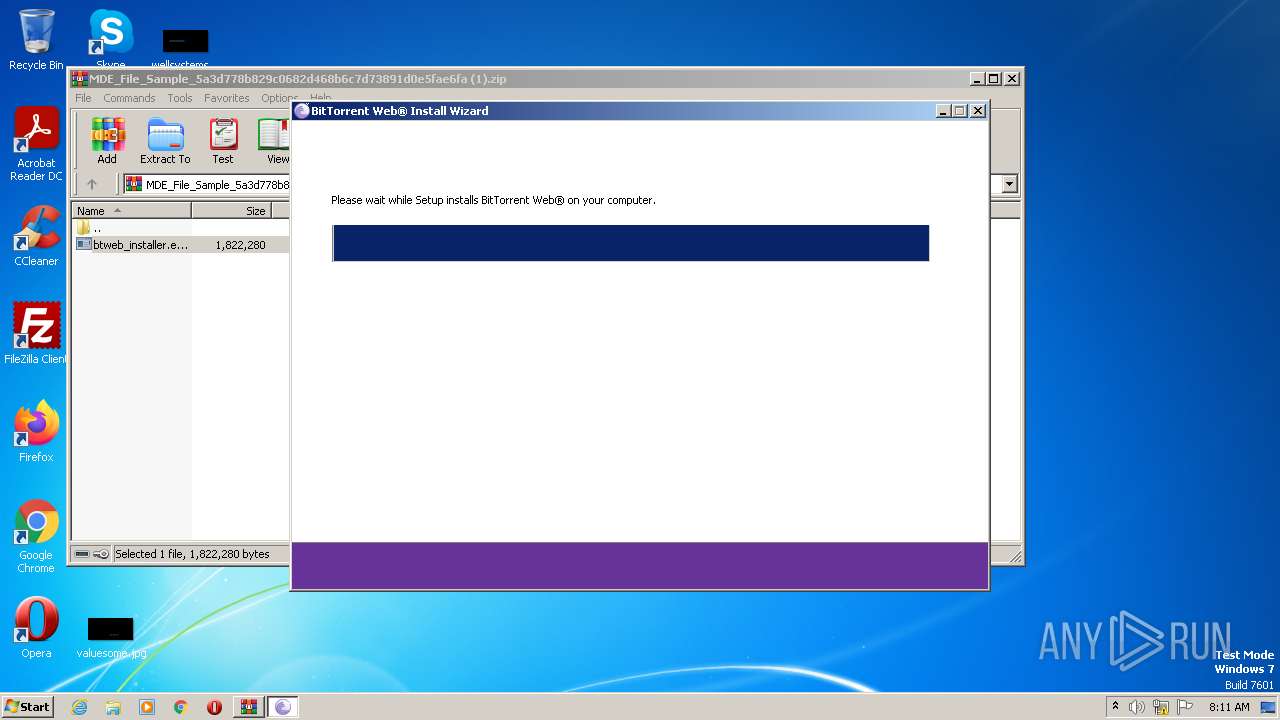
Task: Click the Add toolbar icon in WinRAR
Action: pos(107,140)
